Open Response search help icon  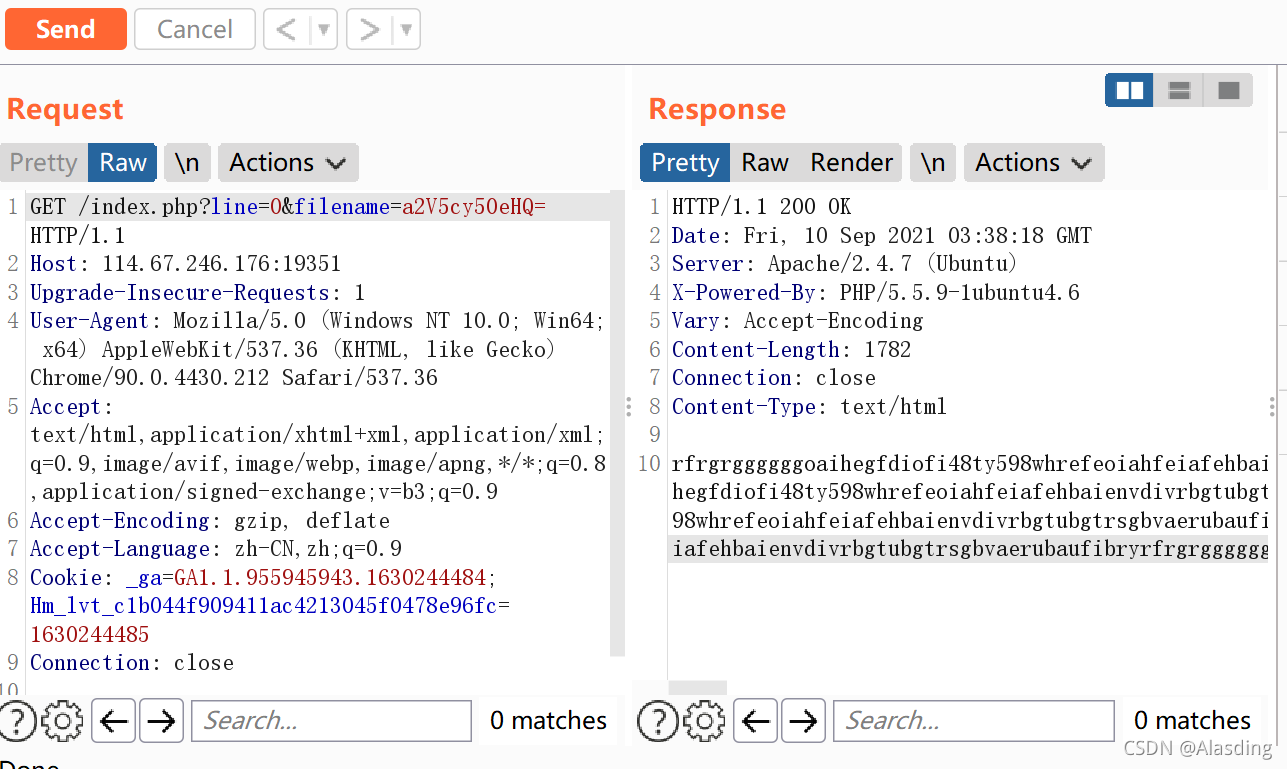coord(657,720)
